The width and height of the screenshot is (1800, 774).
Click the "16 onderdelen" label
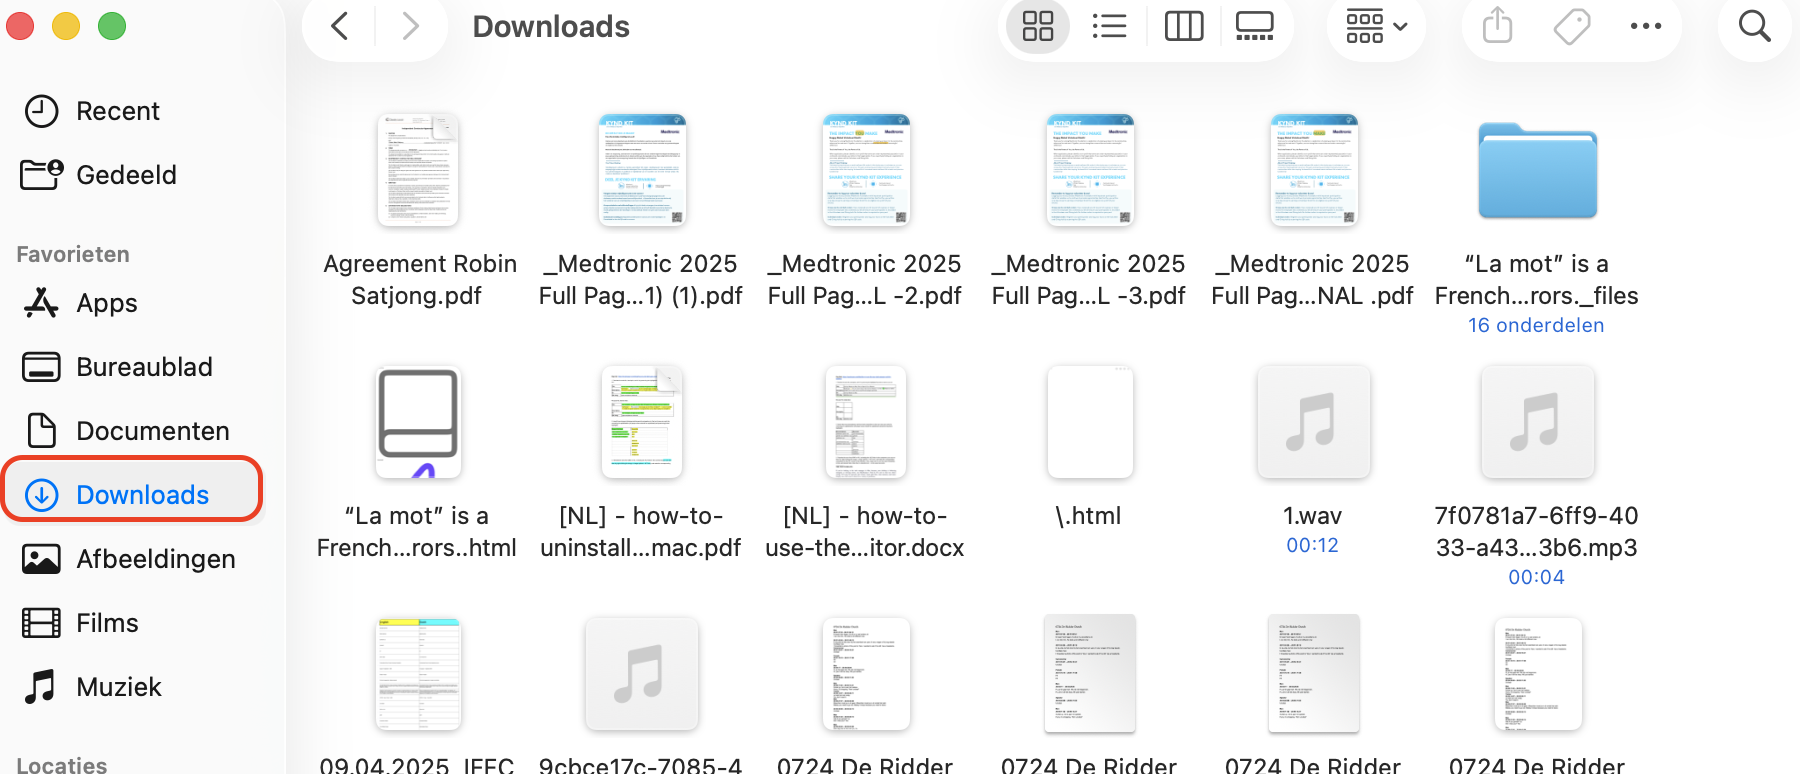point(1536,325)
